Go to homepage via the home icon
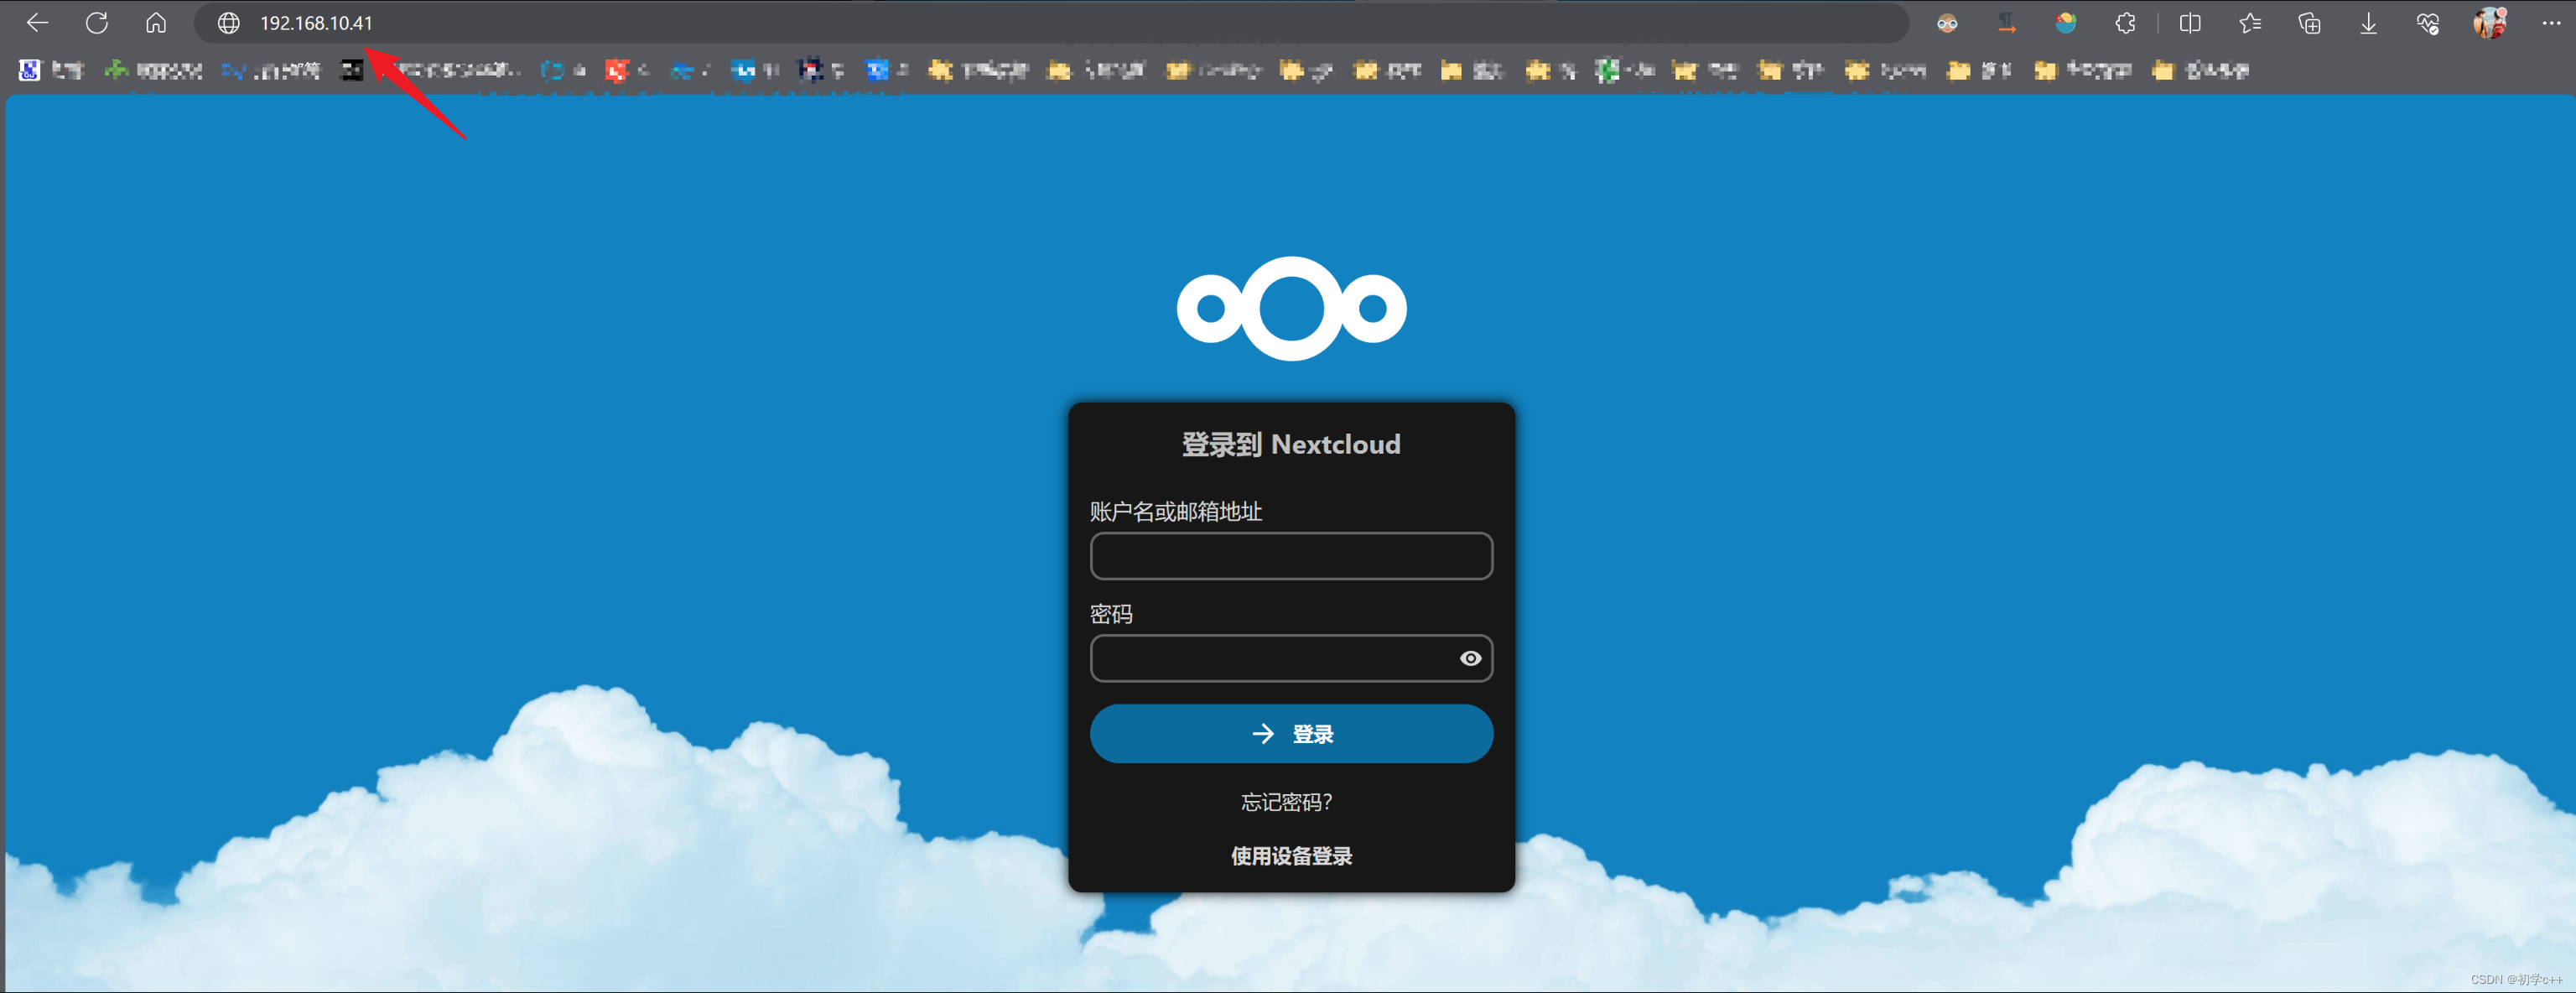 pos(156,22)
